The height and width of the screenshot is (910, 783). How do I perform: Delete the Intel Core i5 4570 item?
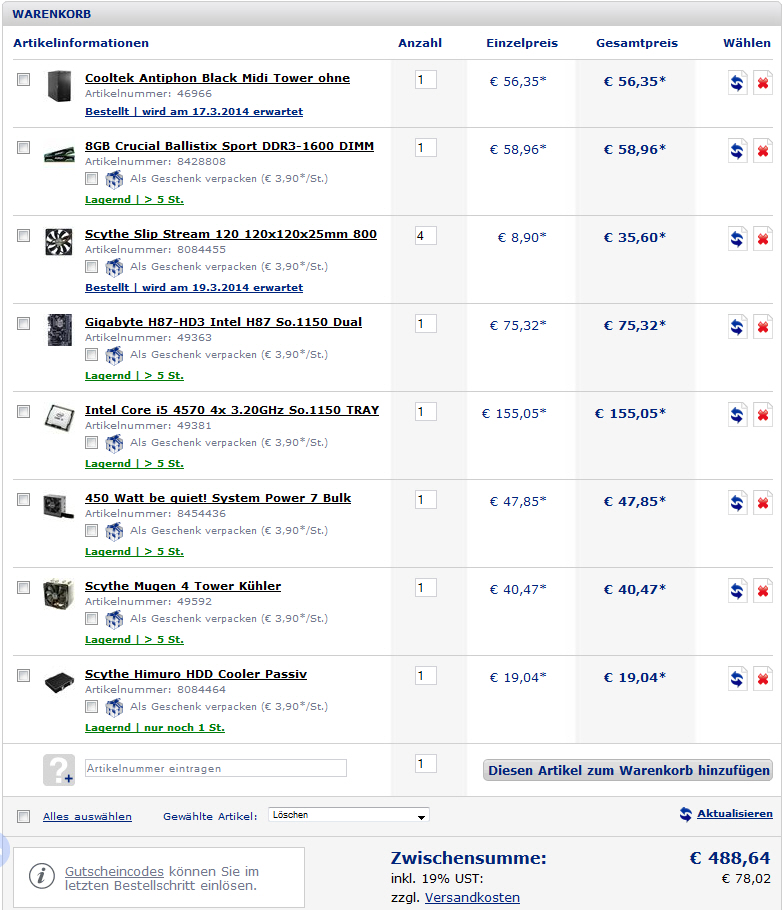(763, 414)
